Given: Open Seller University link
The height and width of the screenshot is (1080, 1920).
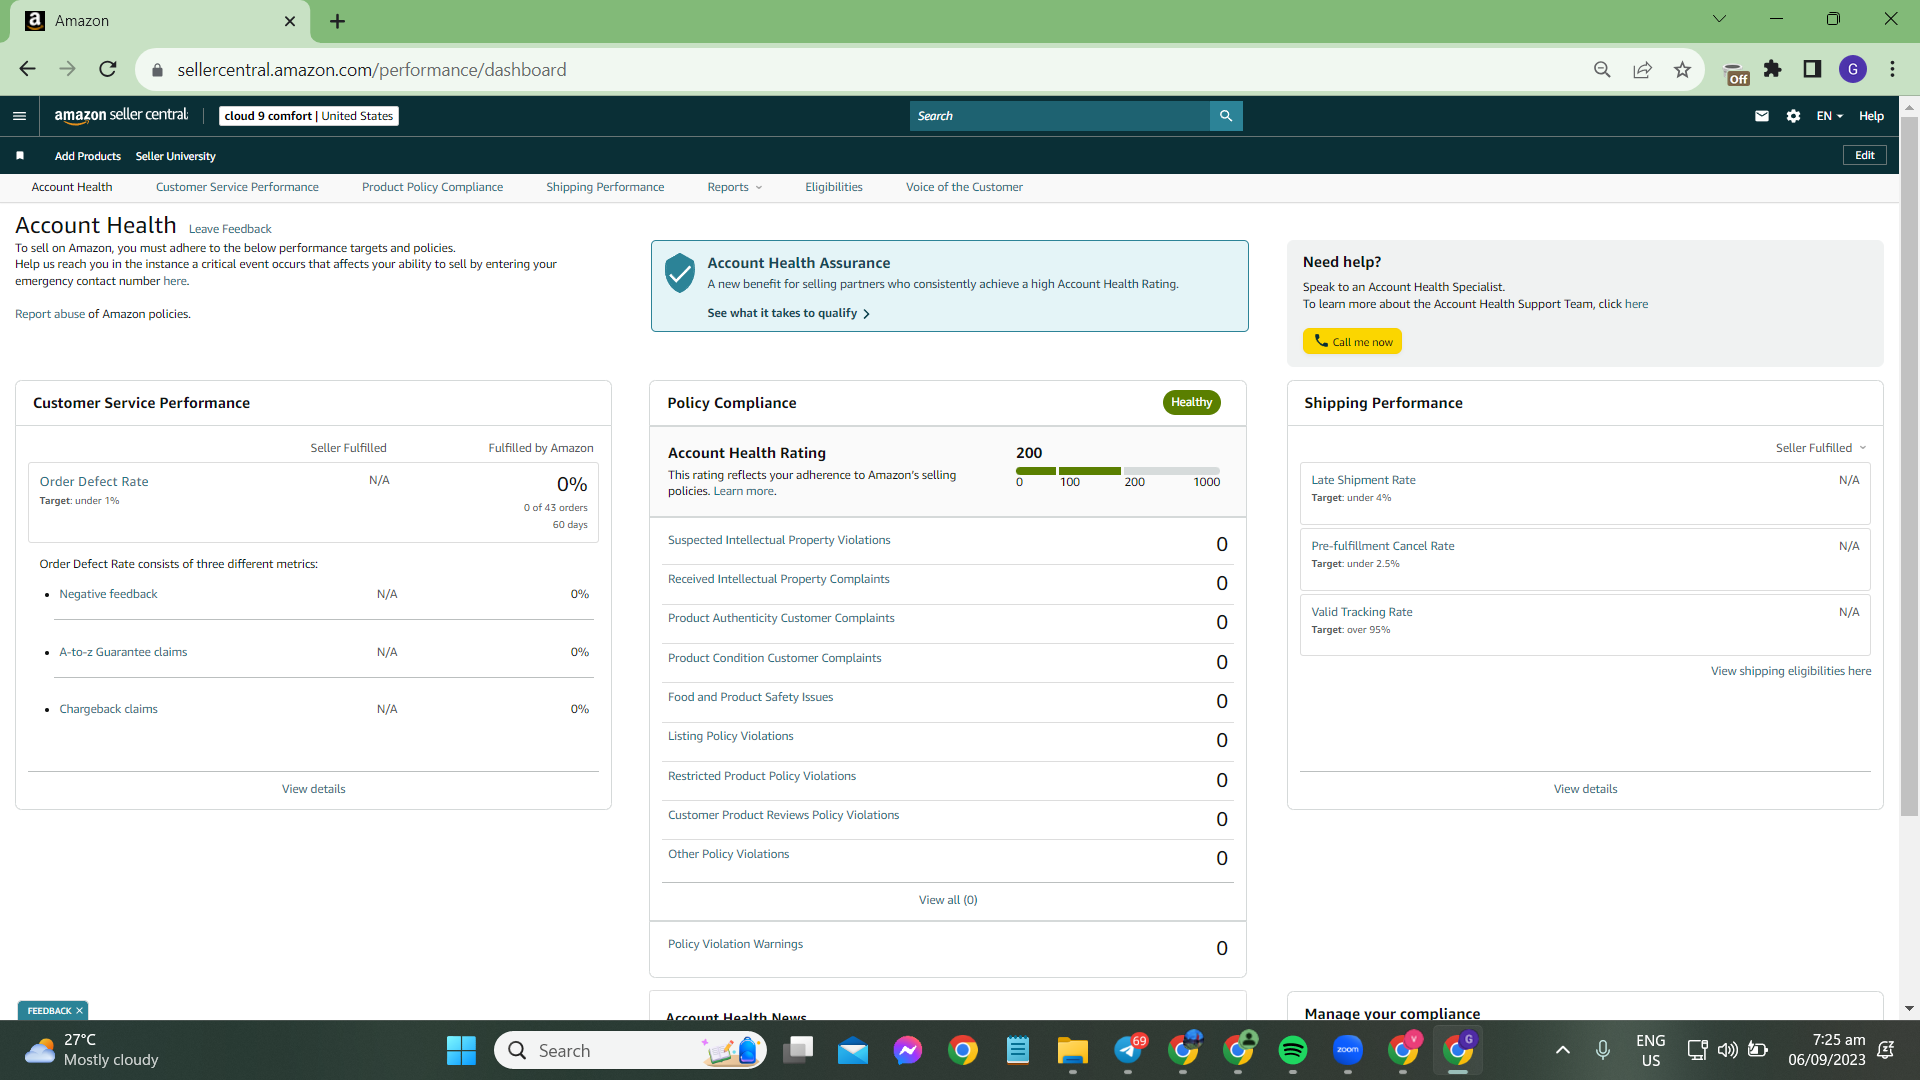Looking at the screenshot, I should 175,156.
